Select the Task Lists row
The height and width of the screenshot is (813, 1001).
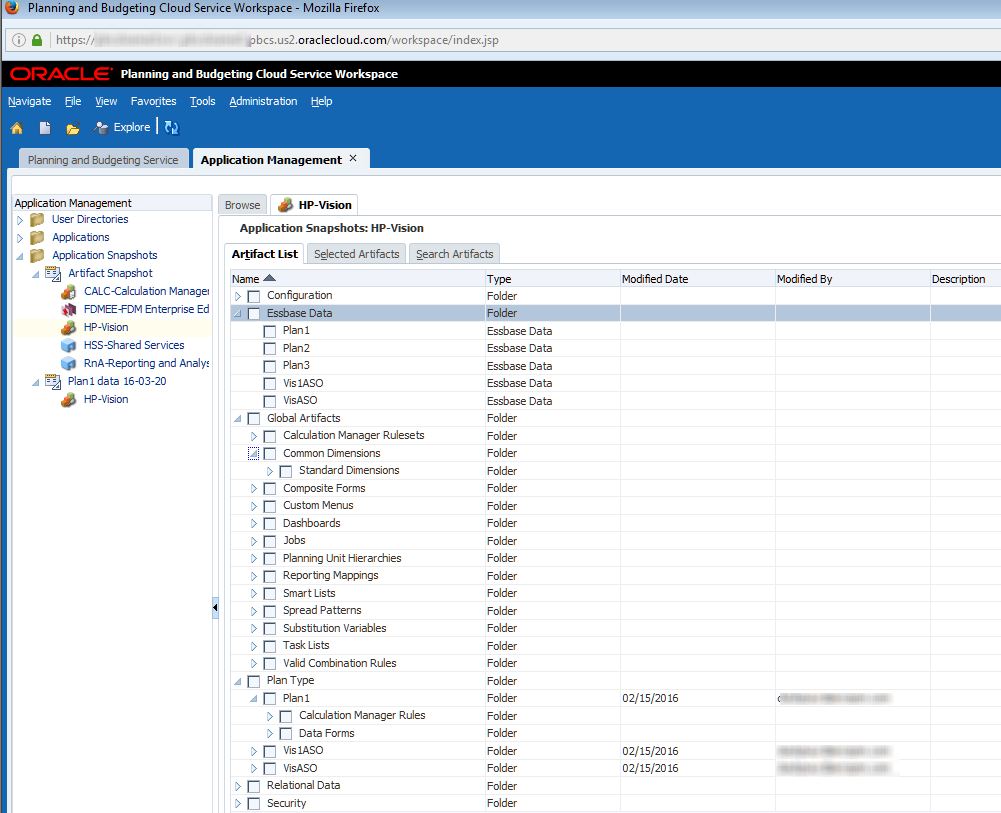coord(615,646)
